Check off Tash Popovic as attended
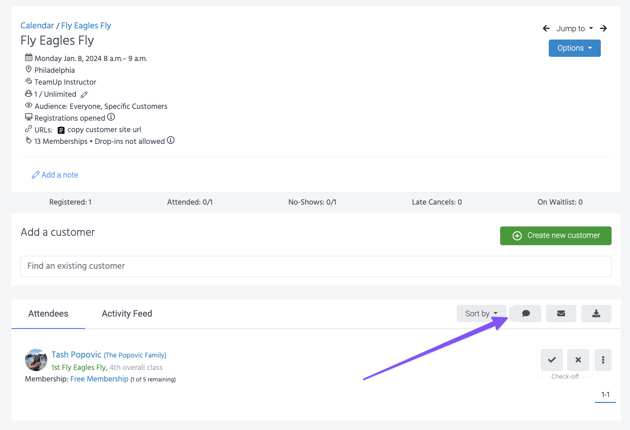This screenshot has height=430, width=630. pos(551,360)
